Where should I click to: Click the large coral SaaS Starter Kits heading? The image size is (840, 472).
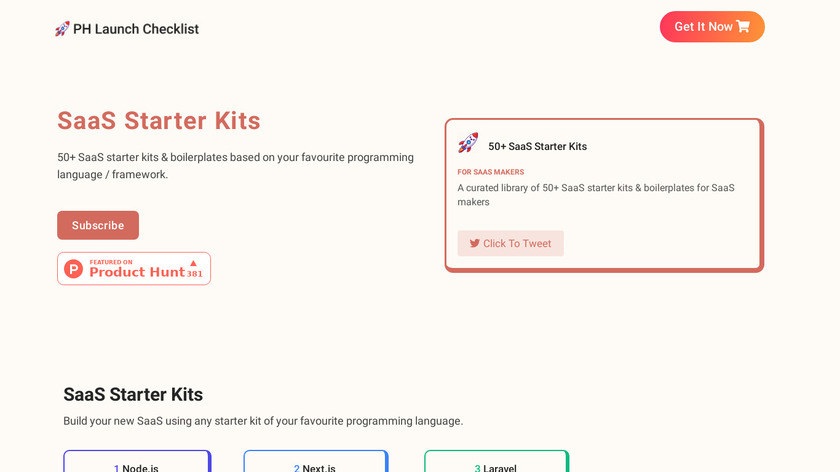(x=159, y=121)
